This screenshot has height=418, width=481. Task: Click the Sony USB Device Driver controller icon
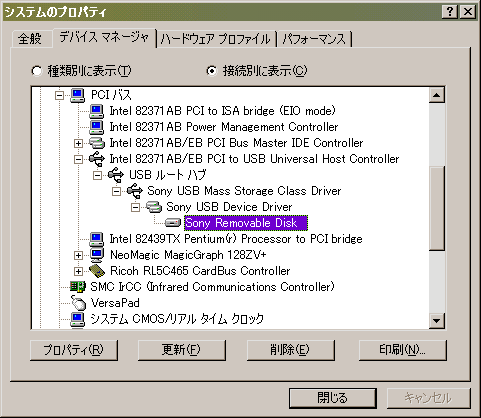[x=154, y=207]
